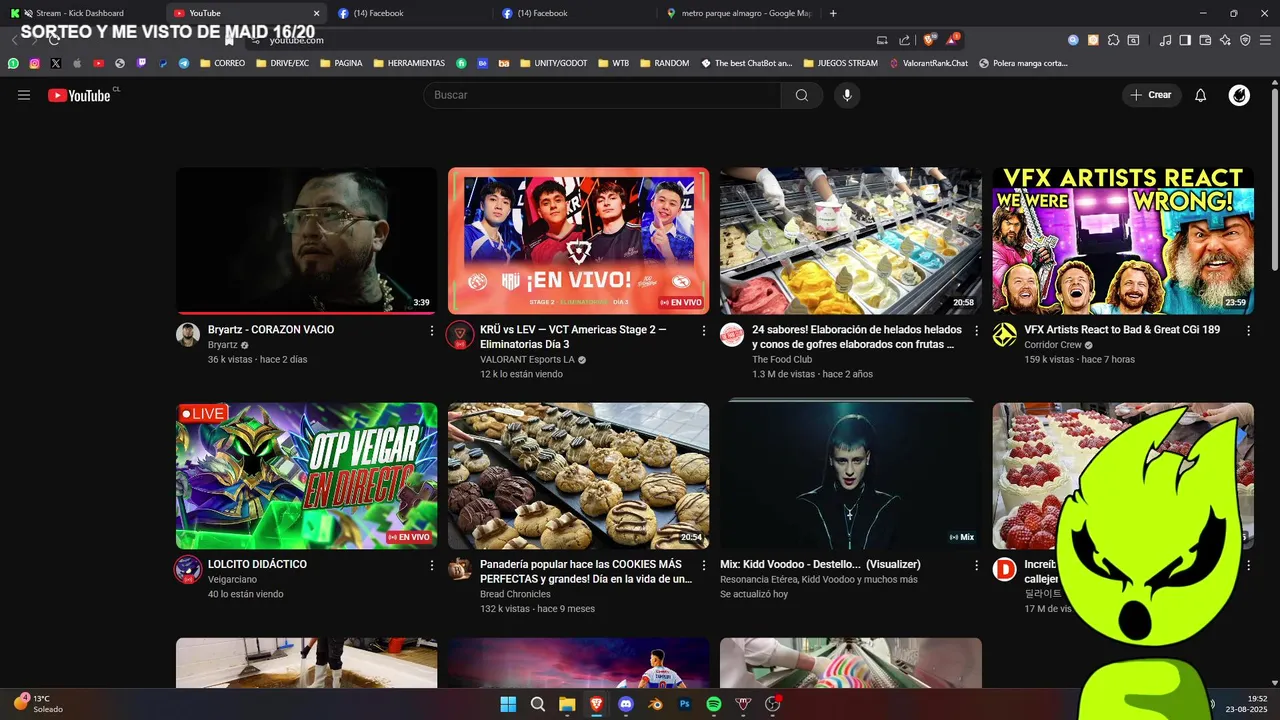
Task: Open the CORREO bookmarks folder
Action: click(x=222, y=63)
